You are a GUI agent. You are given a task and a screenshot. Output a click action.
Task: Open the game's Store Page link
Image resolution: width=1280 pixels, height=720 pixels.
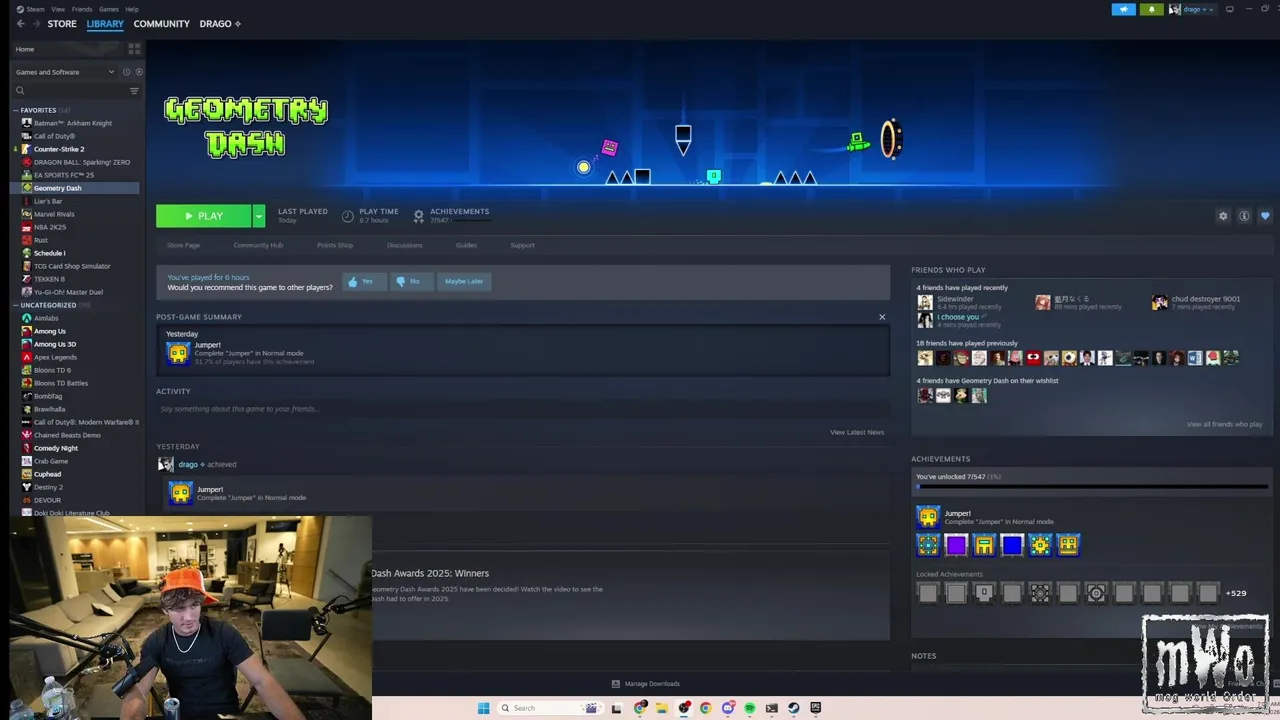pos(183,245)
